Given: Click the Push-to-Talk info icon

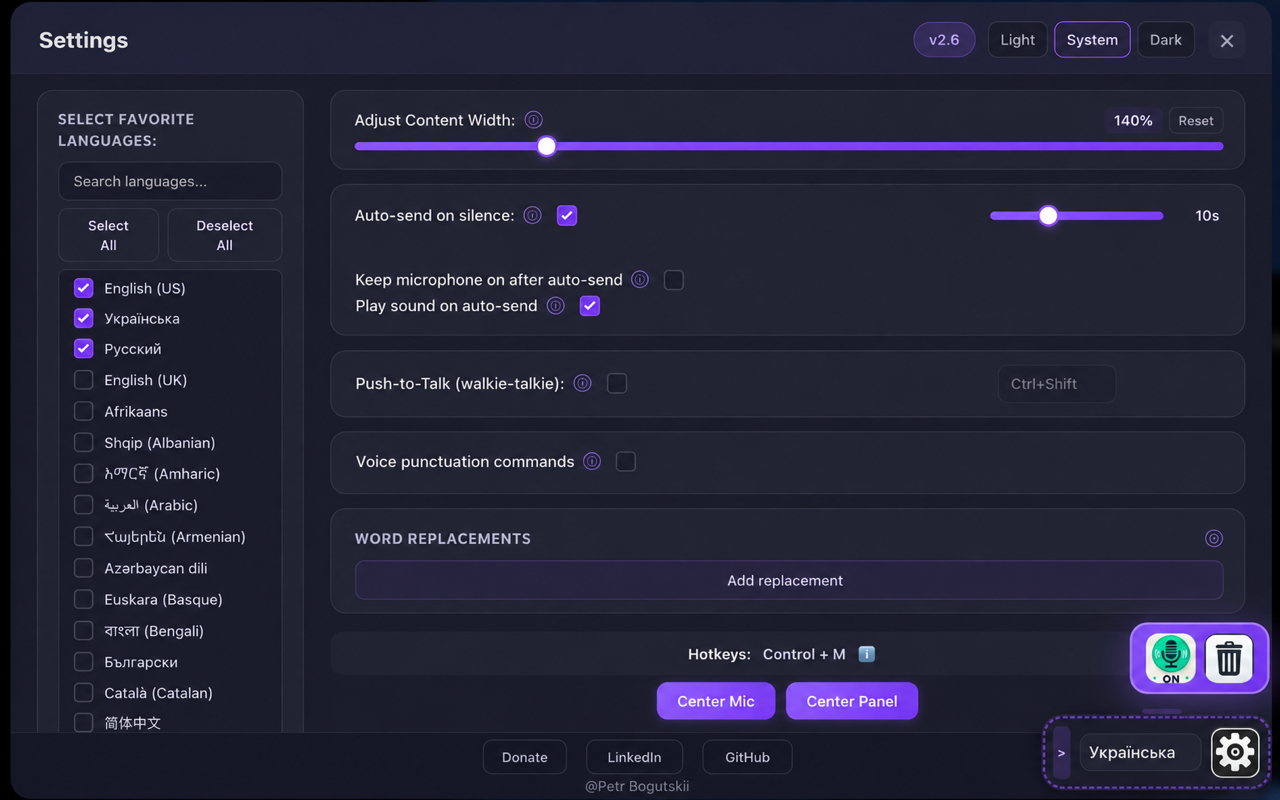Looking at the screenshot, I should (583, 383).
